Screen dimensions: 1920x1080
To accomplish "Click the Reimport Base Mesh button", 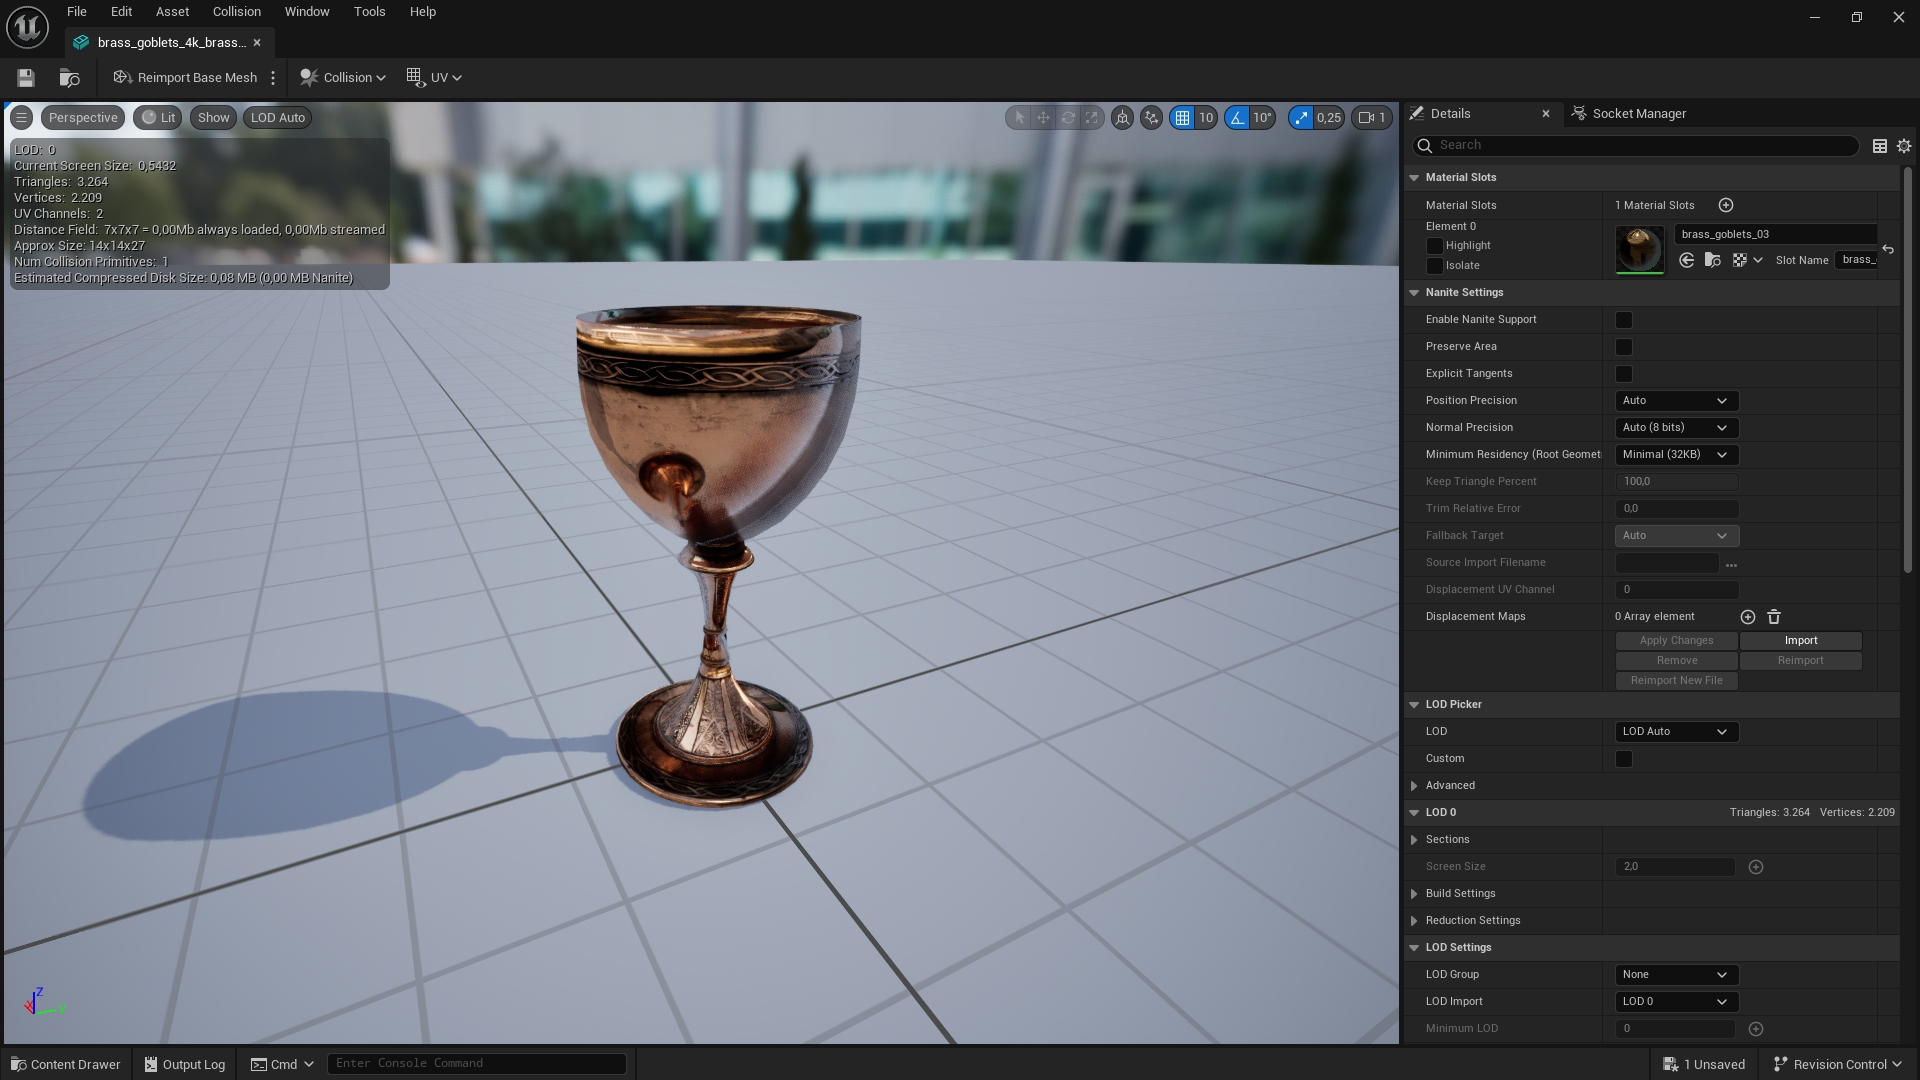I will 185,78.
